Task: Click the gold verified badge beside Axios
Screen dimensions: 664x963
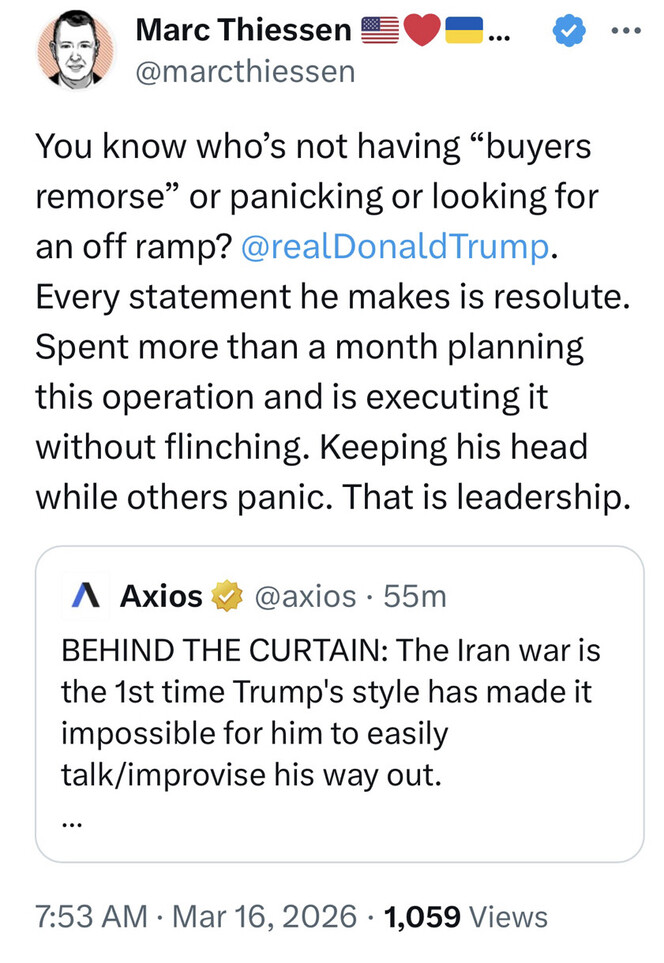Action: (226, 596)
